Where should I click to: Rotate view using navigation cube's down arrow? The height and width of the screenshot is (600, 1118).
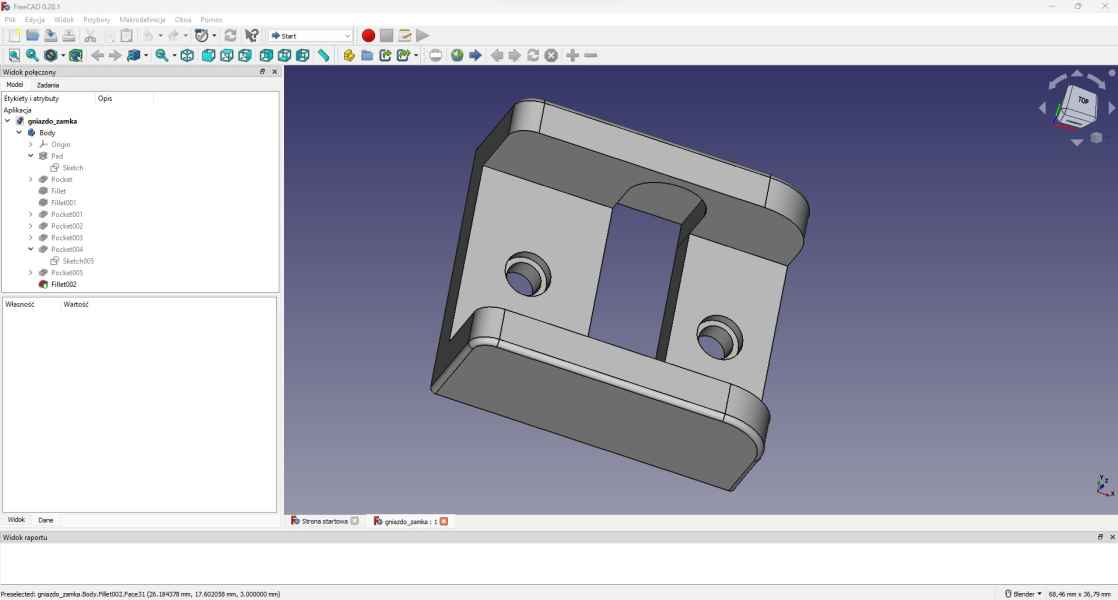coord(1077,142)
